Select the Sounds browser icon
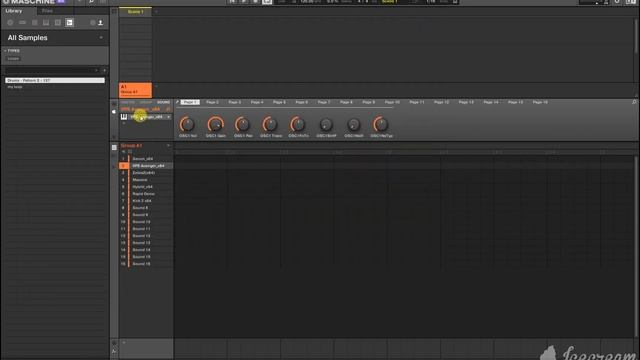The image size is (640, 360). (x=35, y=22)
